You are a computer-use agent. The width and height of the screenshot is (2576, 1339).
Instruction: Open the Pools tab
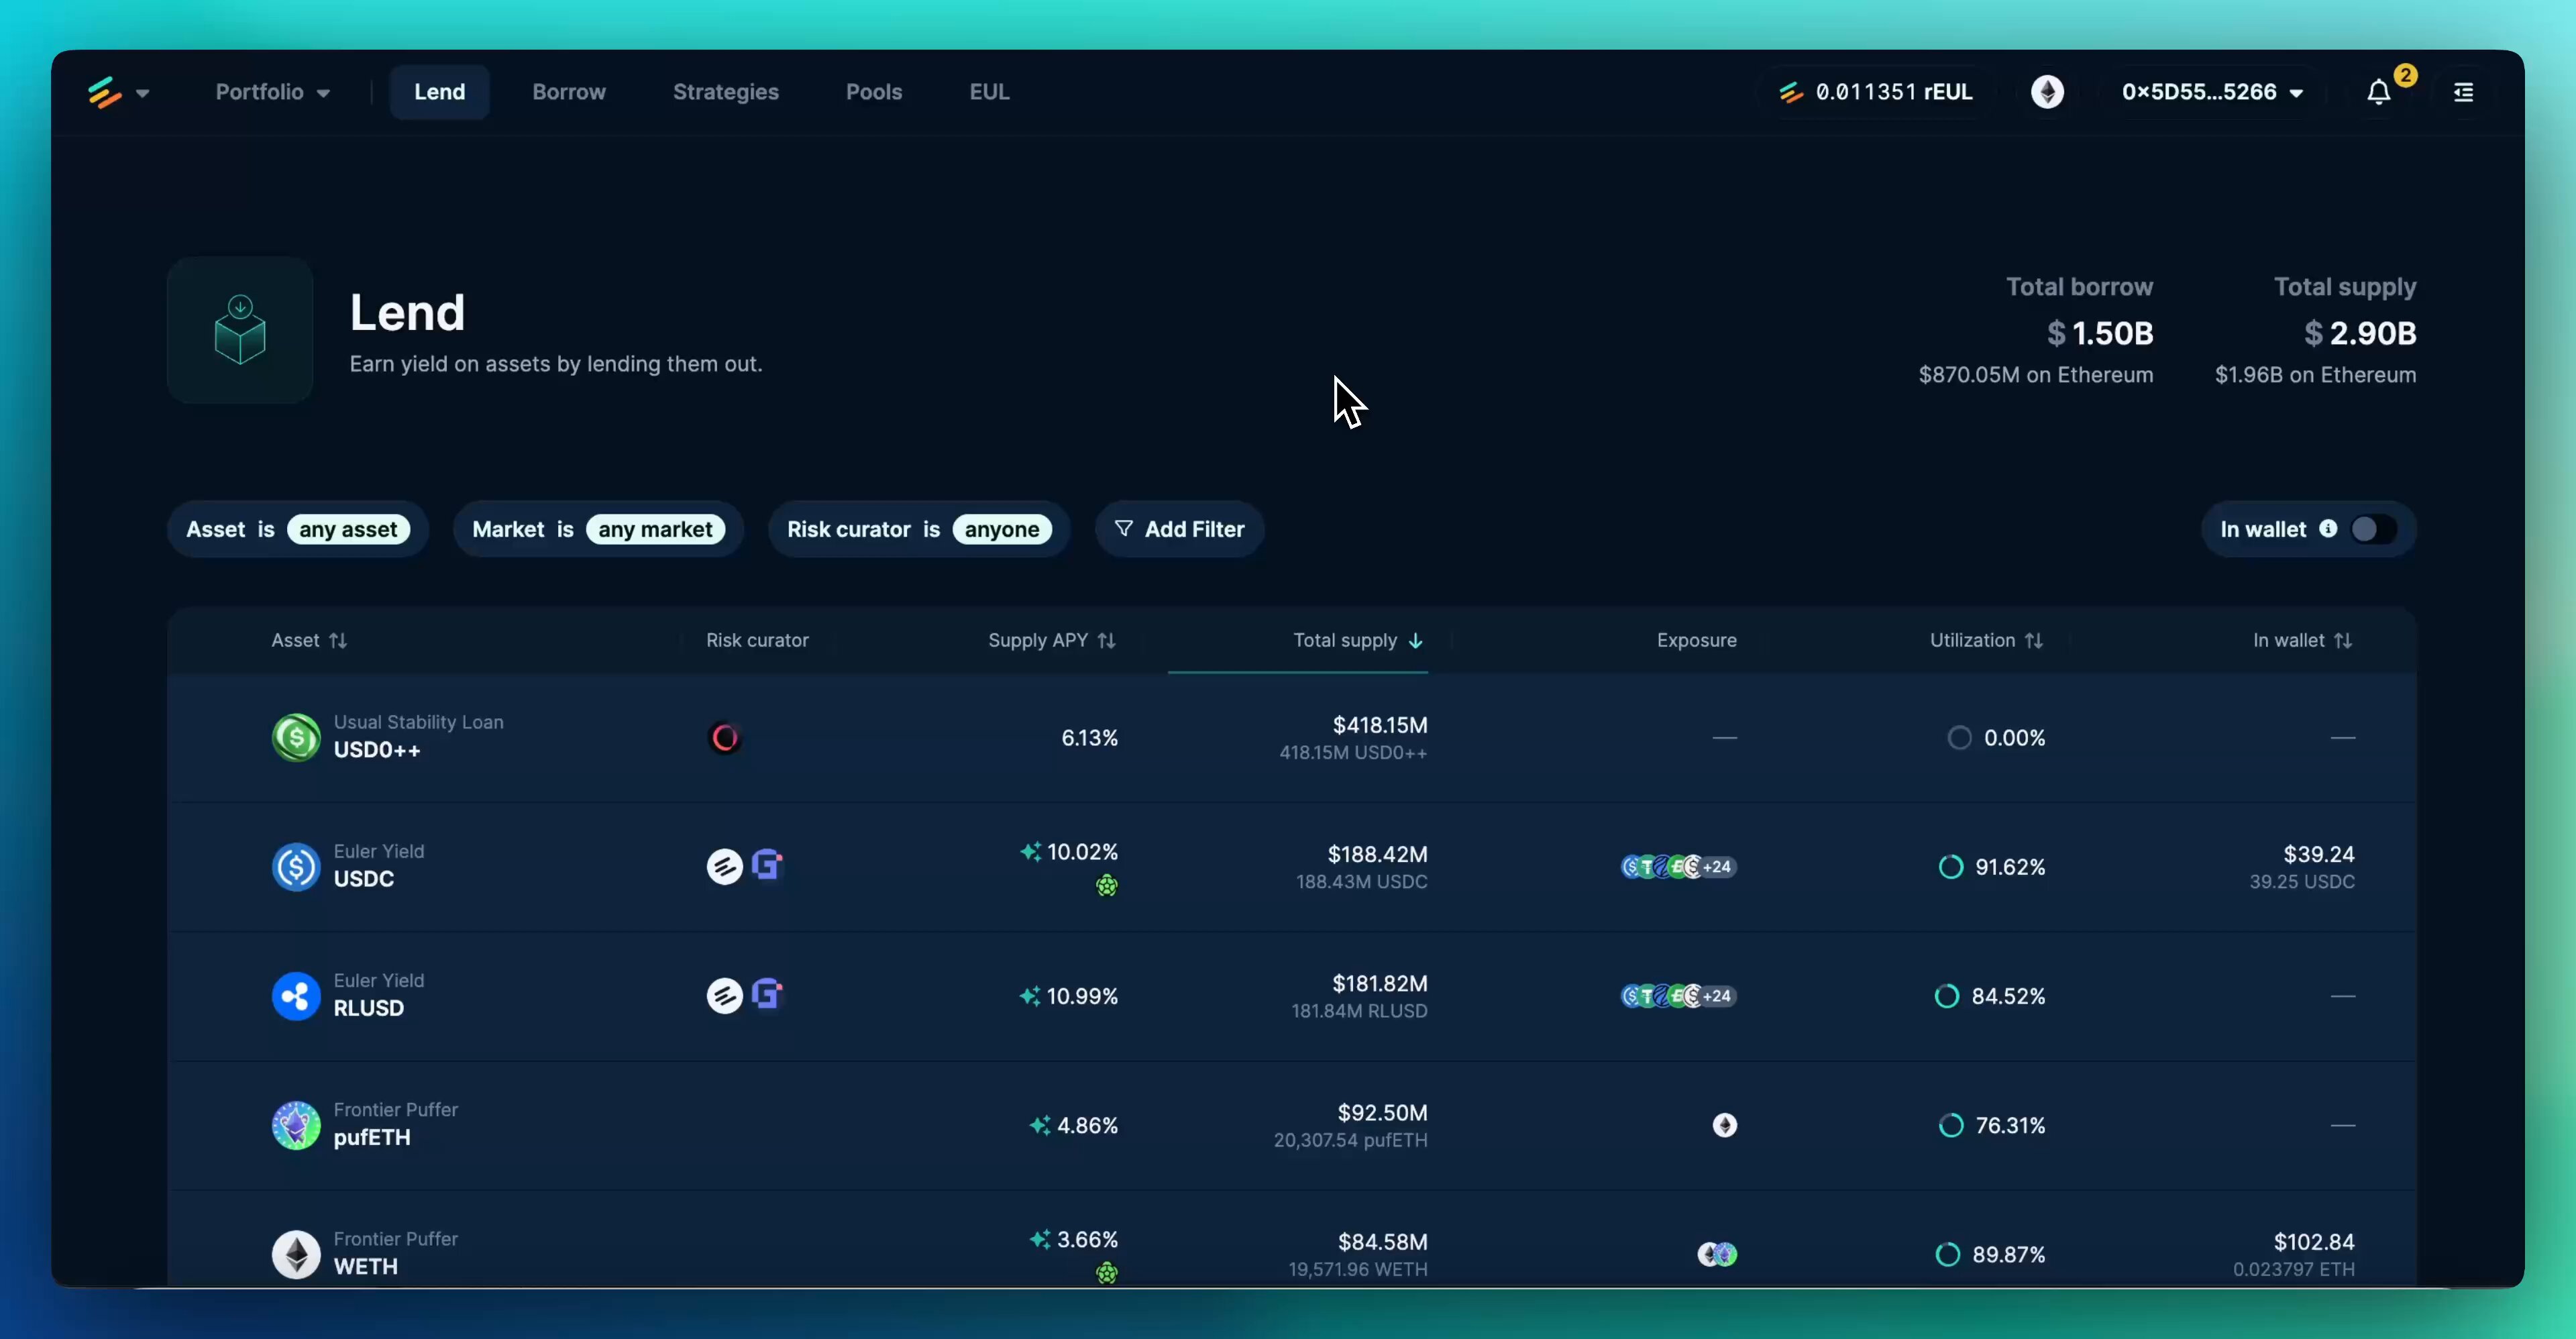(873, 91)
